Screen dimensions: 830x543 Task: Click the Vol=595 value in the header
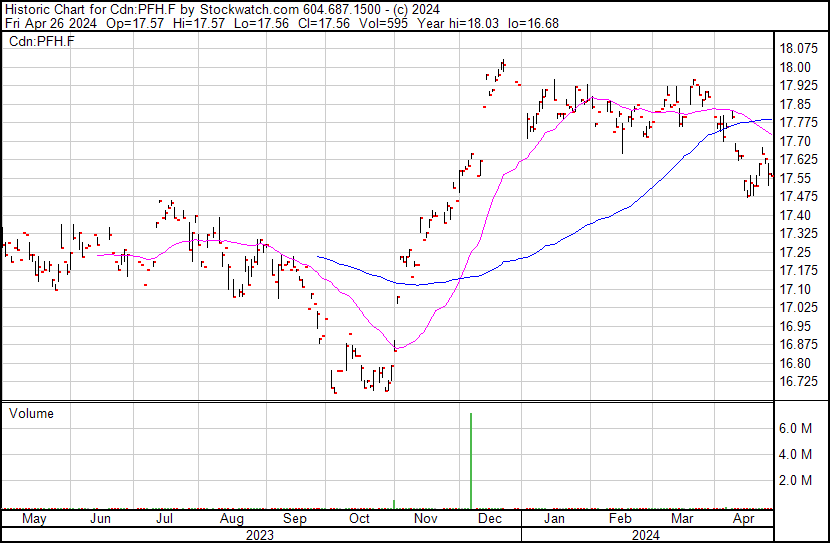383,23
